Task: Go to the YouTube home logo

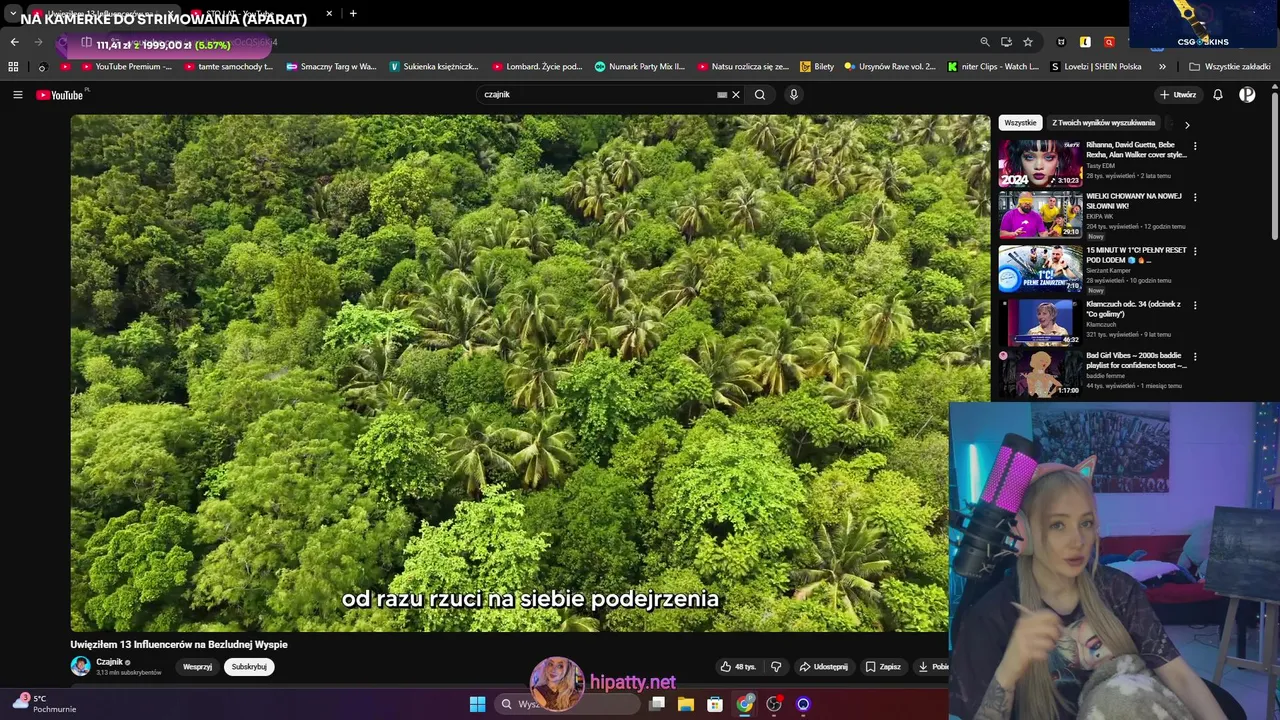Action: click(x=61, y=95)
